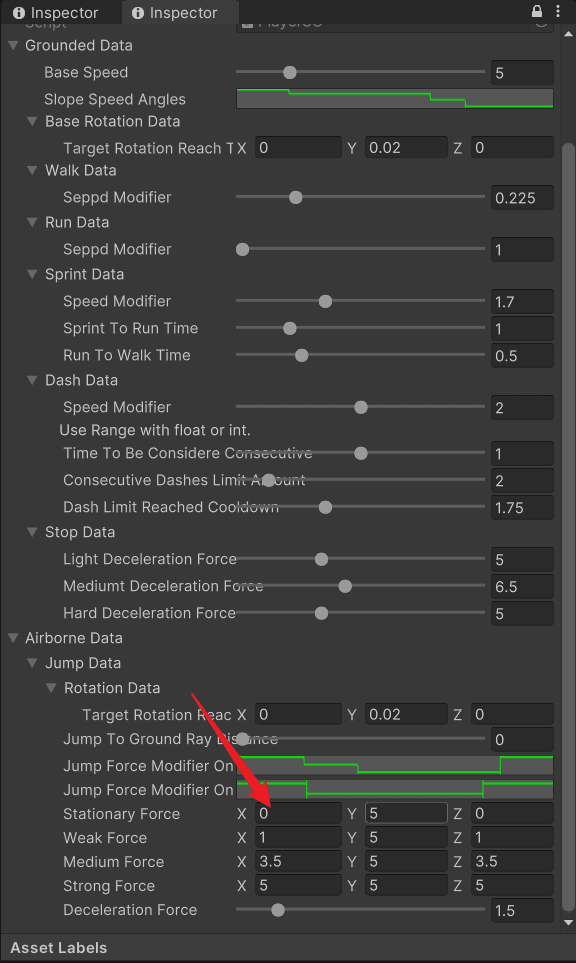The width and height of the screenshot is (576, 963).
Task: Click the Walk Data Seppd Modifier value field
Action: click(x=522, y=198)
